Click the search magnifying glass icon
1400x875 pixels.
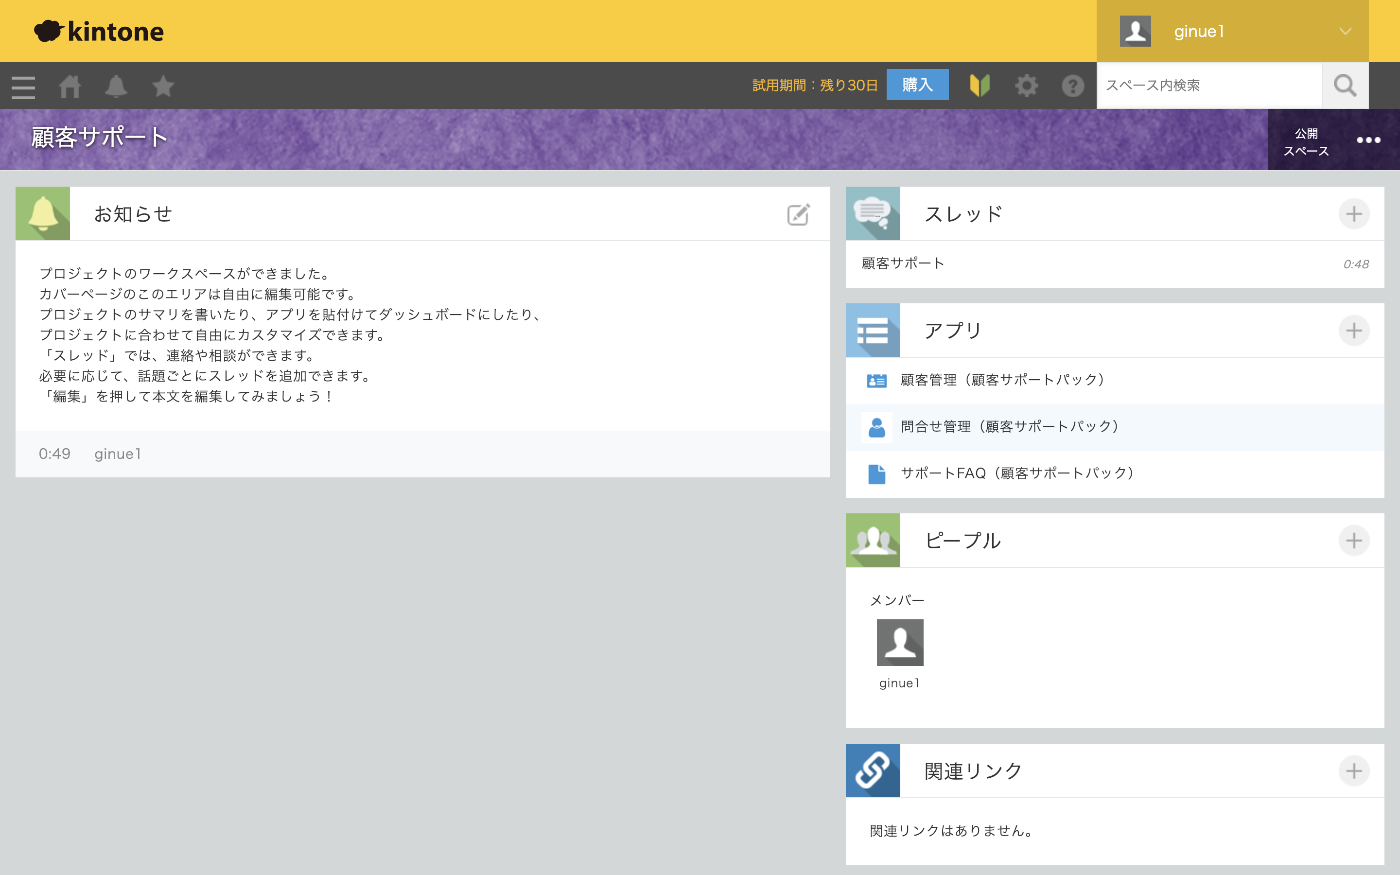tap(1344, 85)
